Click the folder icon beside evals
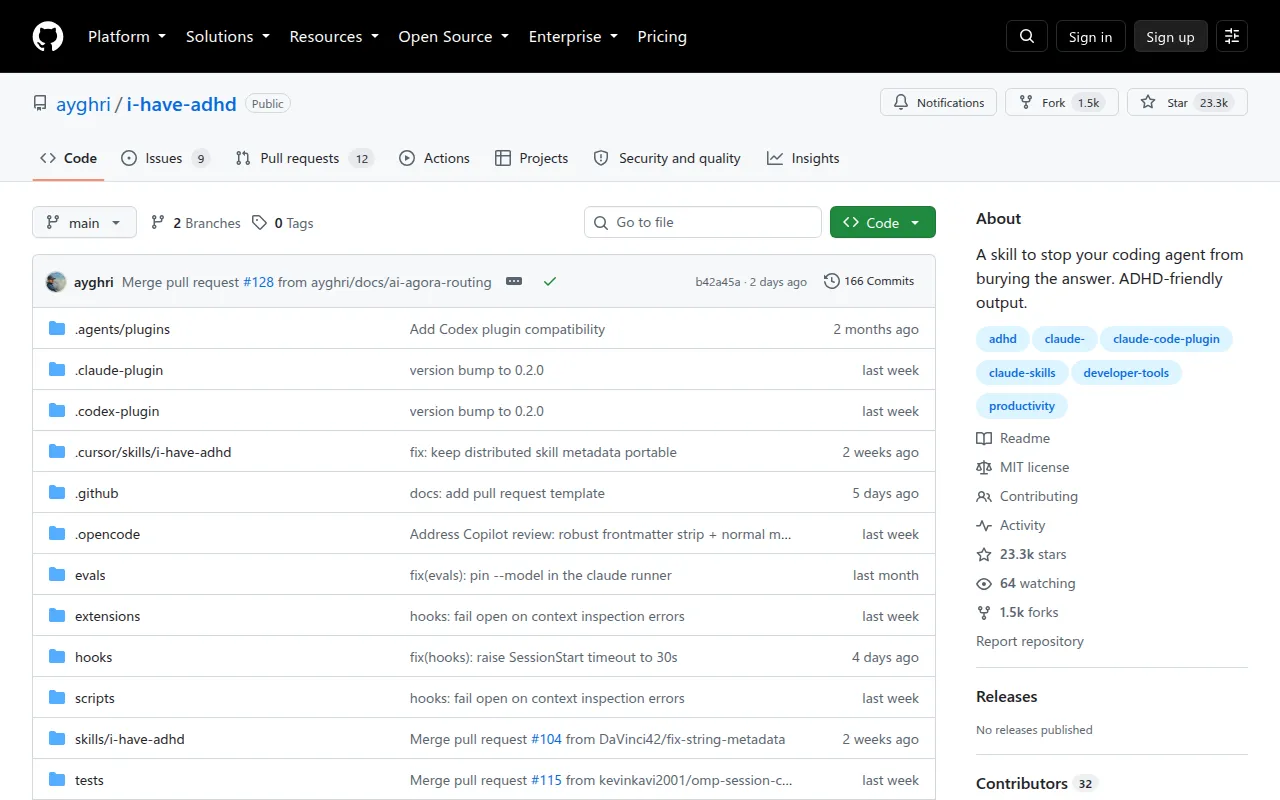This screenshot has width=1280, height=800. click(x=57, y=575)
